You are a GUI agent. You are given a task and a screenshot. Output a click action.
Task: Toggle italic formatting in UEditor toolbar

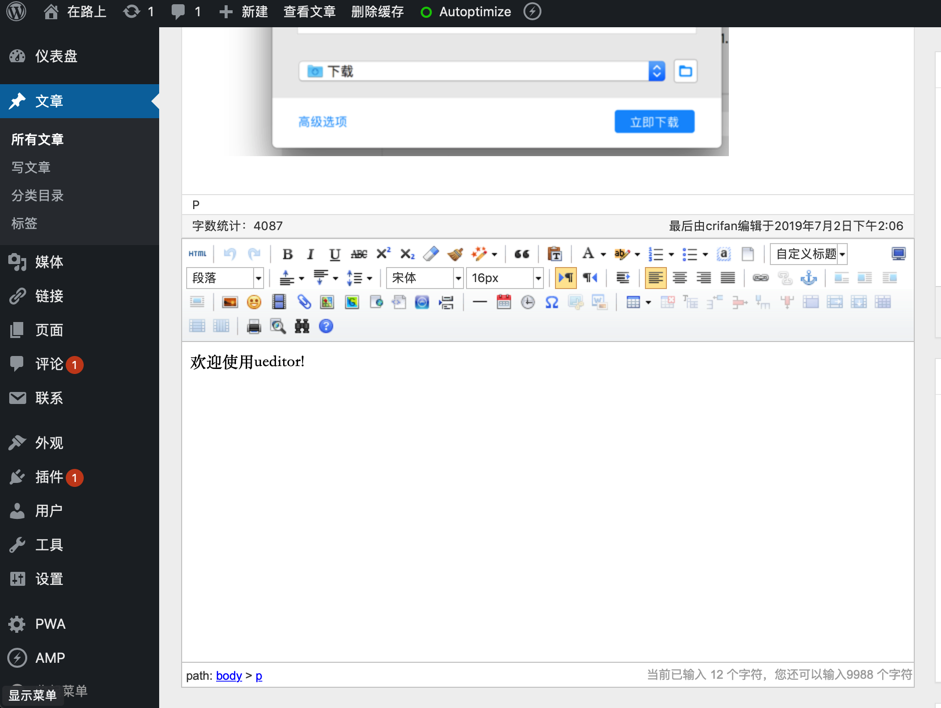coord(310,254)
